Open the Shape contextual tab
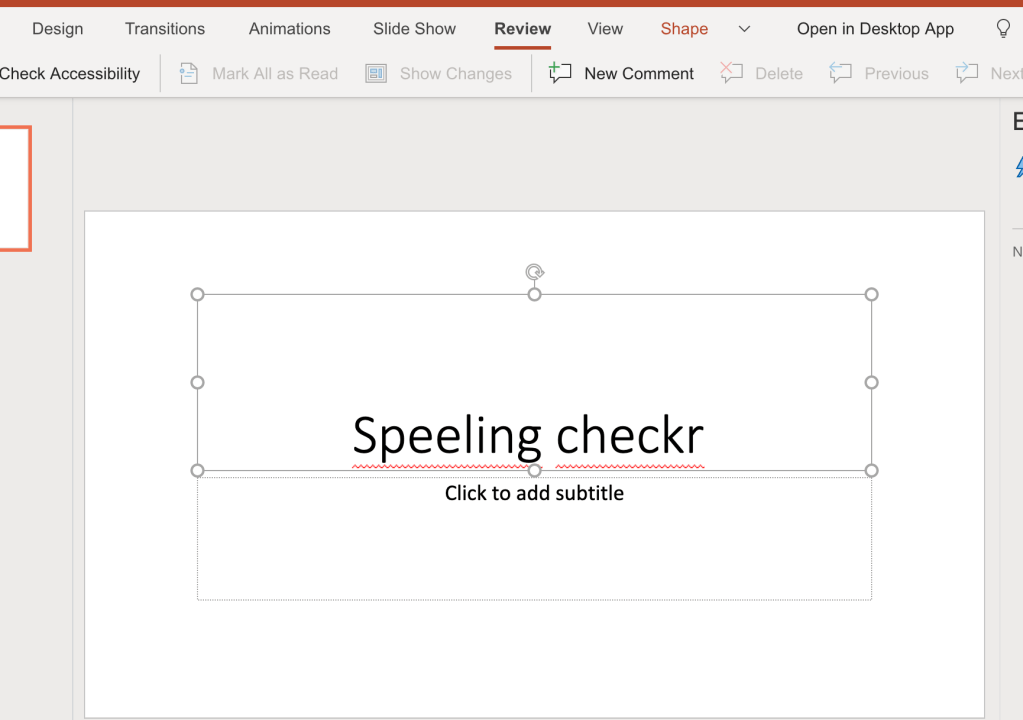Screen dimensions: 1023x720 click(684, 29)
